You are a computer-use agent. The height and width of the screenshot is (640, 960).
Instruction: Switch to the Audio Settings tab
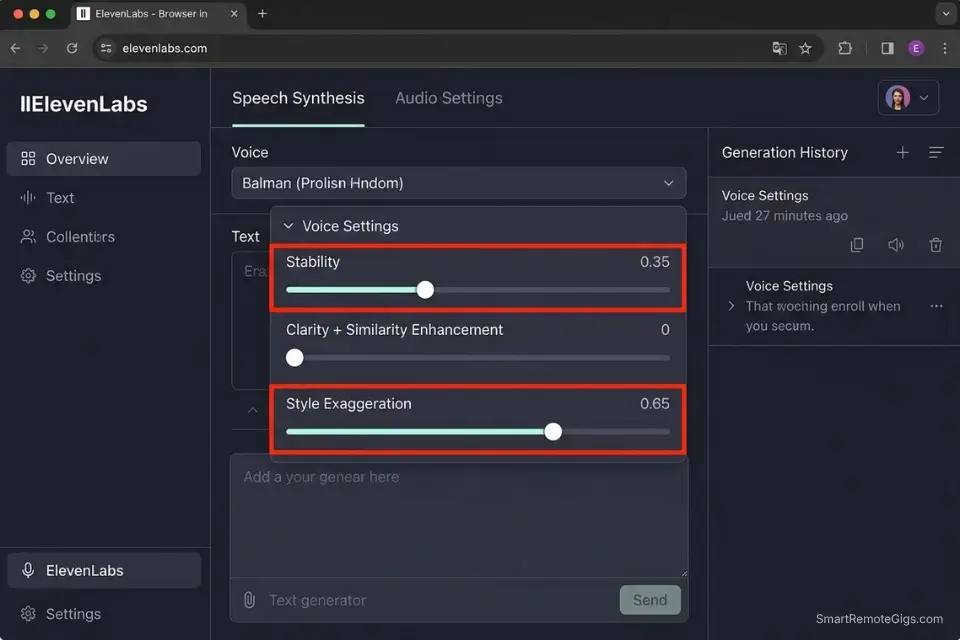(x=449, y=98)
